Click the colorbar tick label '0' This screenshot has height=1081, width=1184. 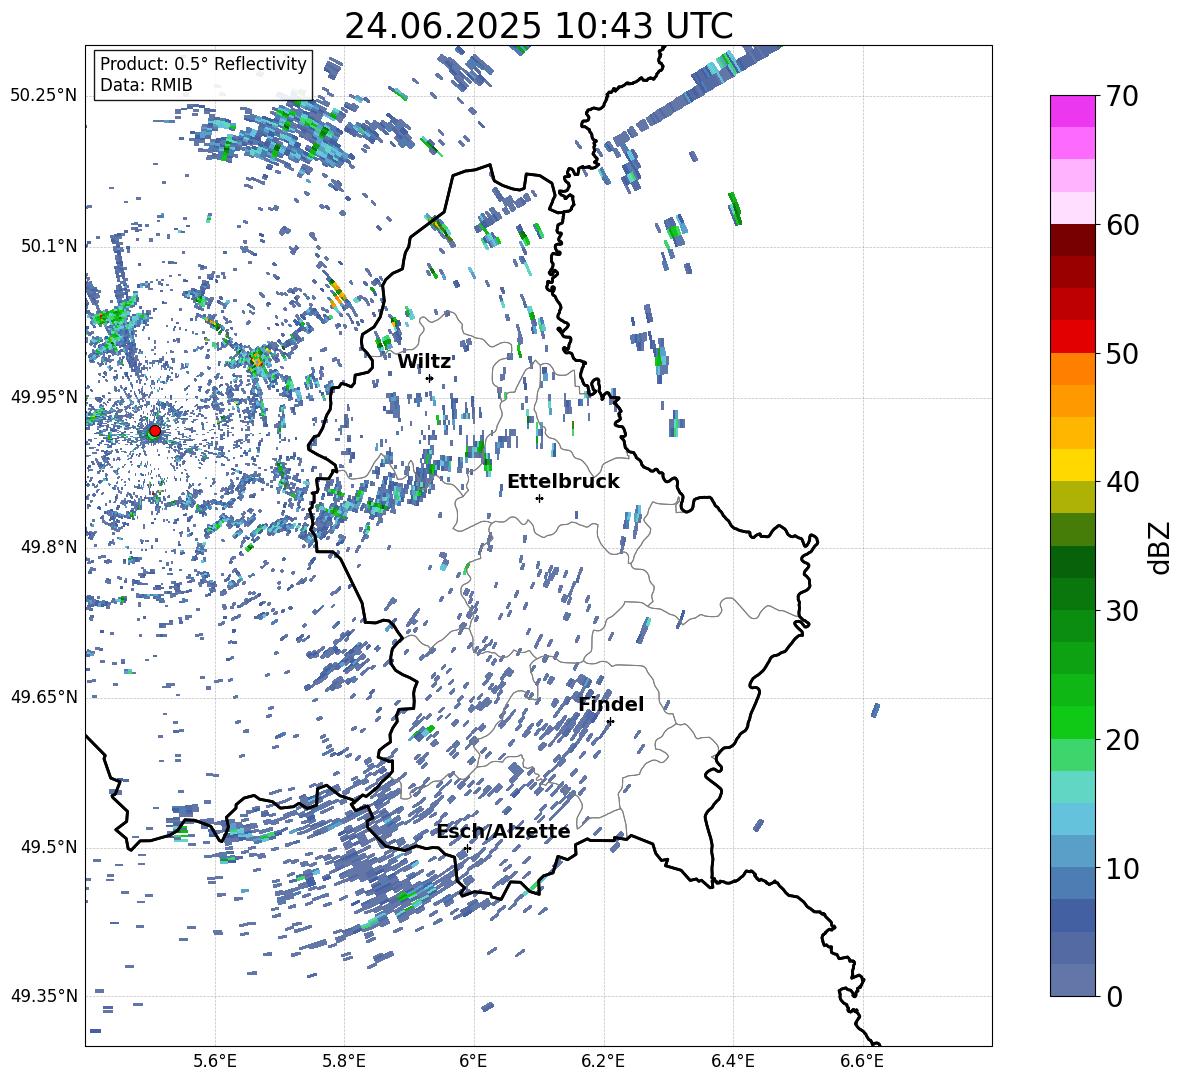[x=1114, y=997]
